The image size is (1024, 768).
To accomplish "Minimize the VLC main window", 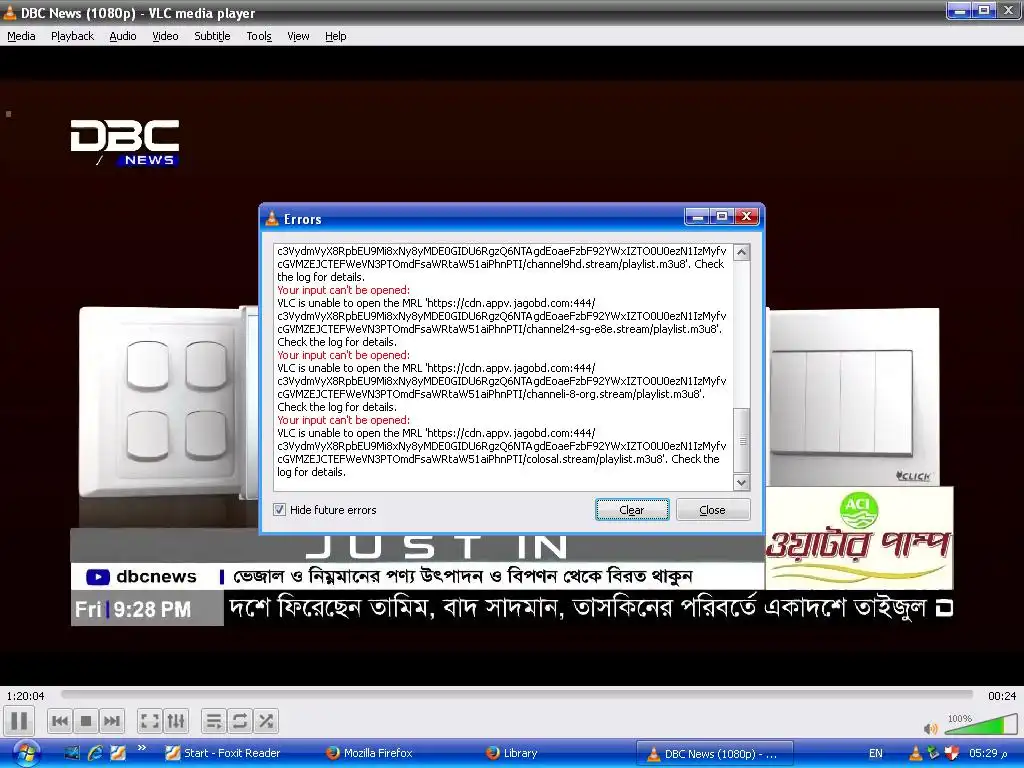I will click(x=959, y=11).
